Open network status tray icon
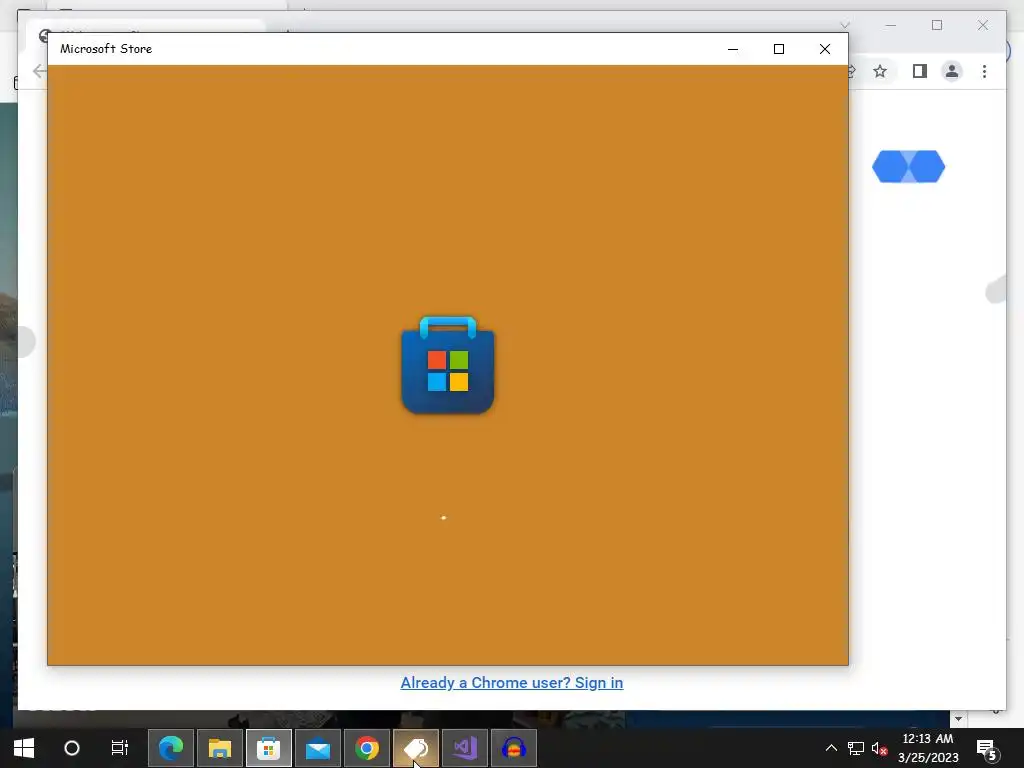 pyautogui.click(x=856, y=748)
